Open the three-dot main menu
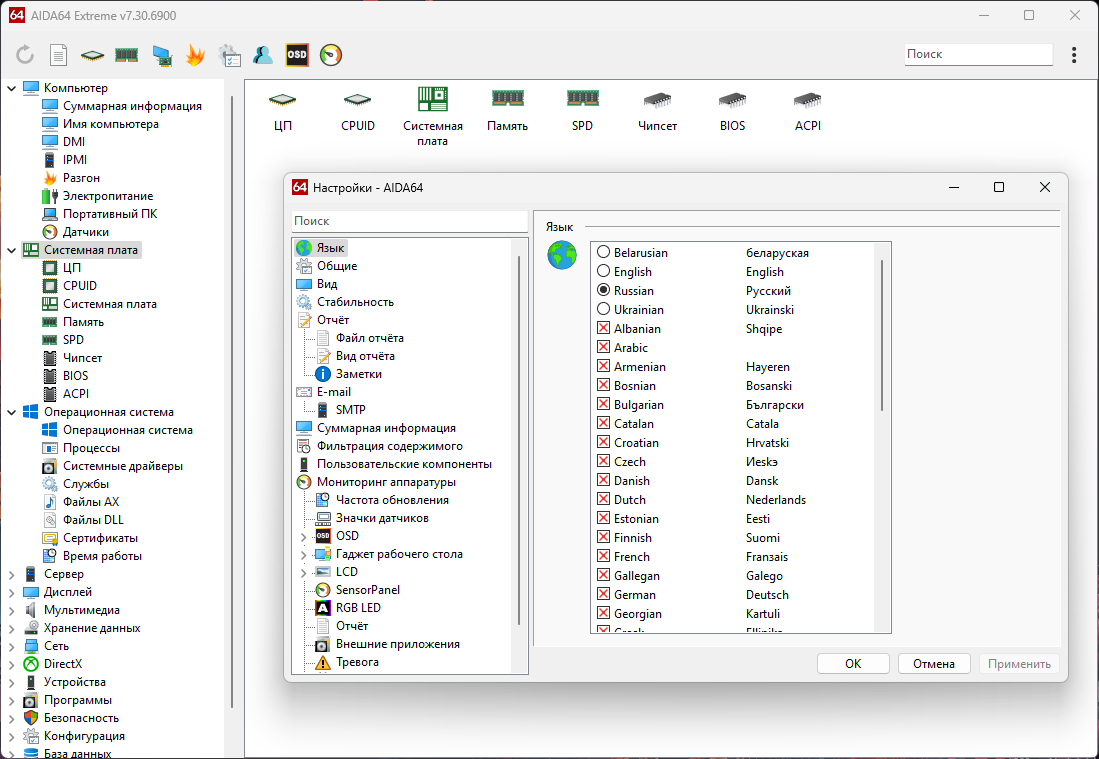Screen dimensions: 1099x759 coord(1074,55)
